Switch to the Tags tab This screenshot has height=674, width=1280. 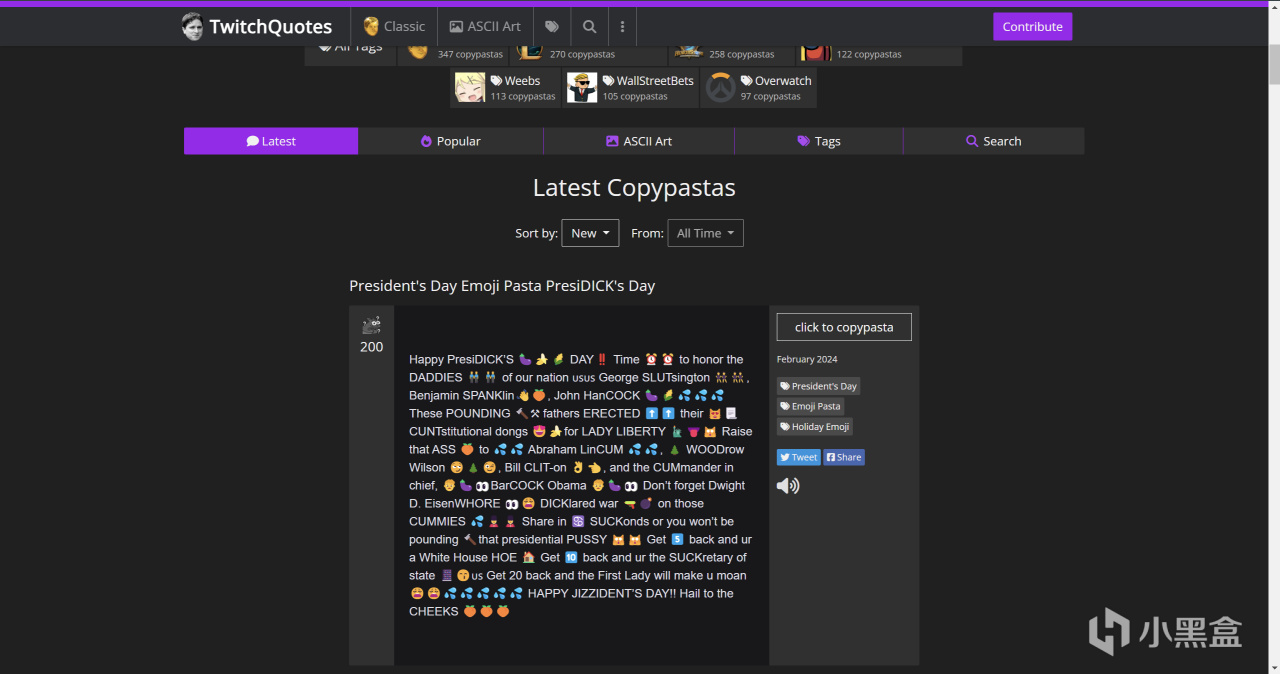tap(819, 141)
